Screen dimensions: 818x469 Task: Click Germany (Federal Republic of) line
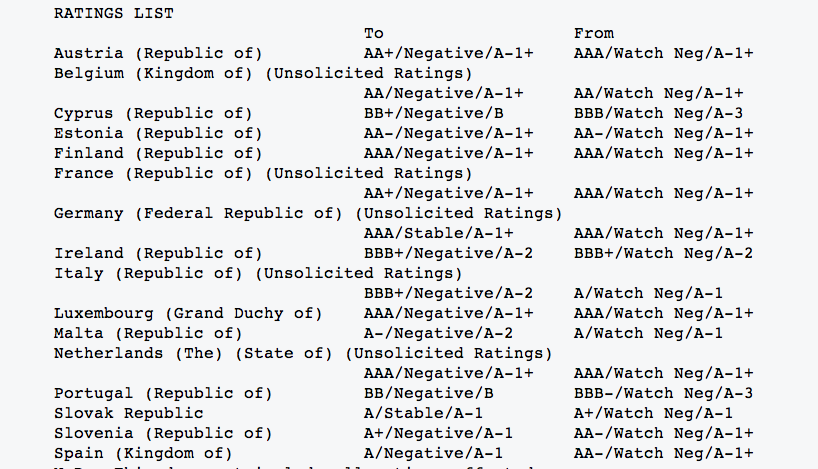[x=308, y=214]
